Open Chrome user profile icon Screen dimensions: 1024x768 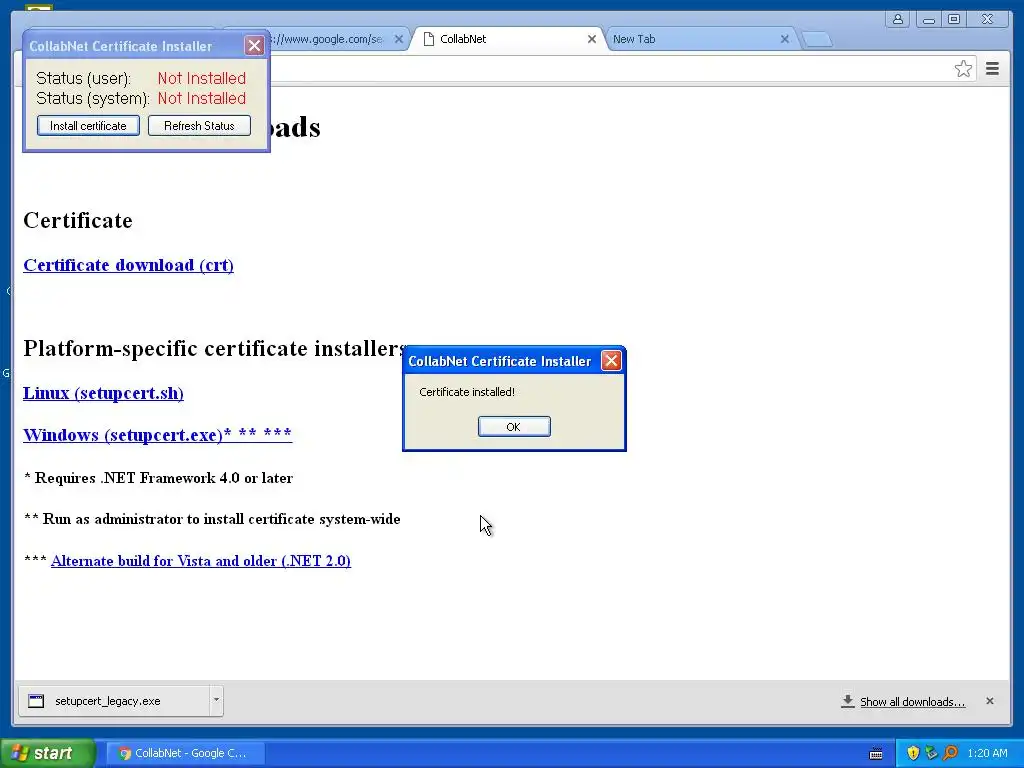pos(898,19)
